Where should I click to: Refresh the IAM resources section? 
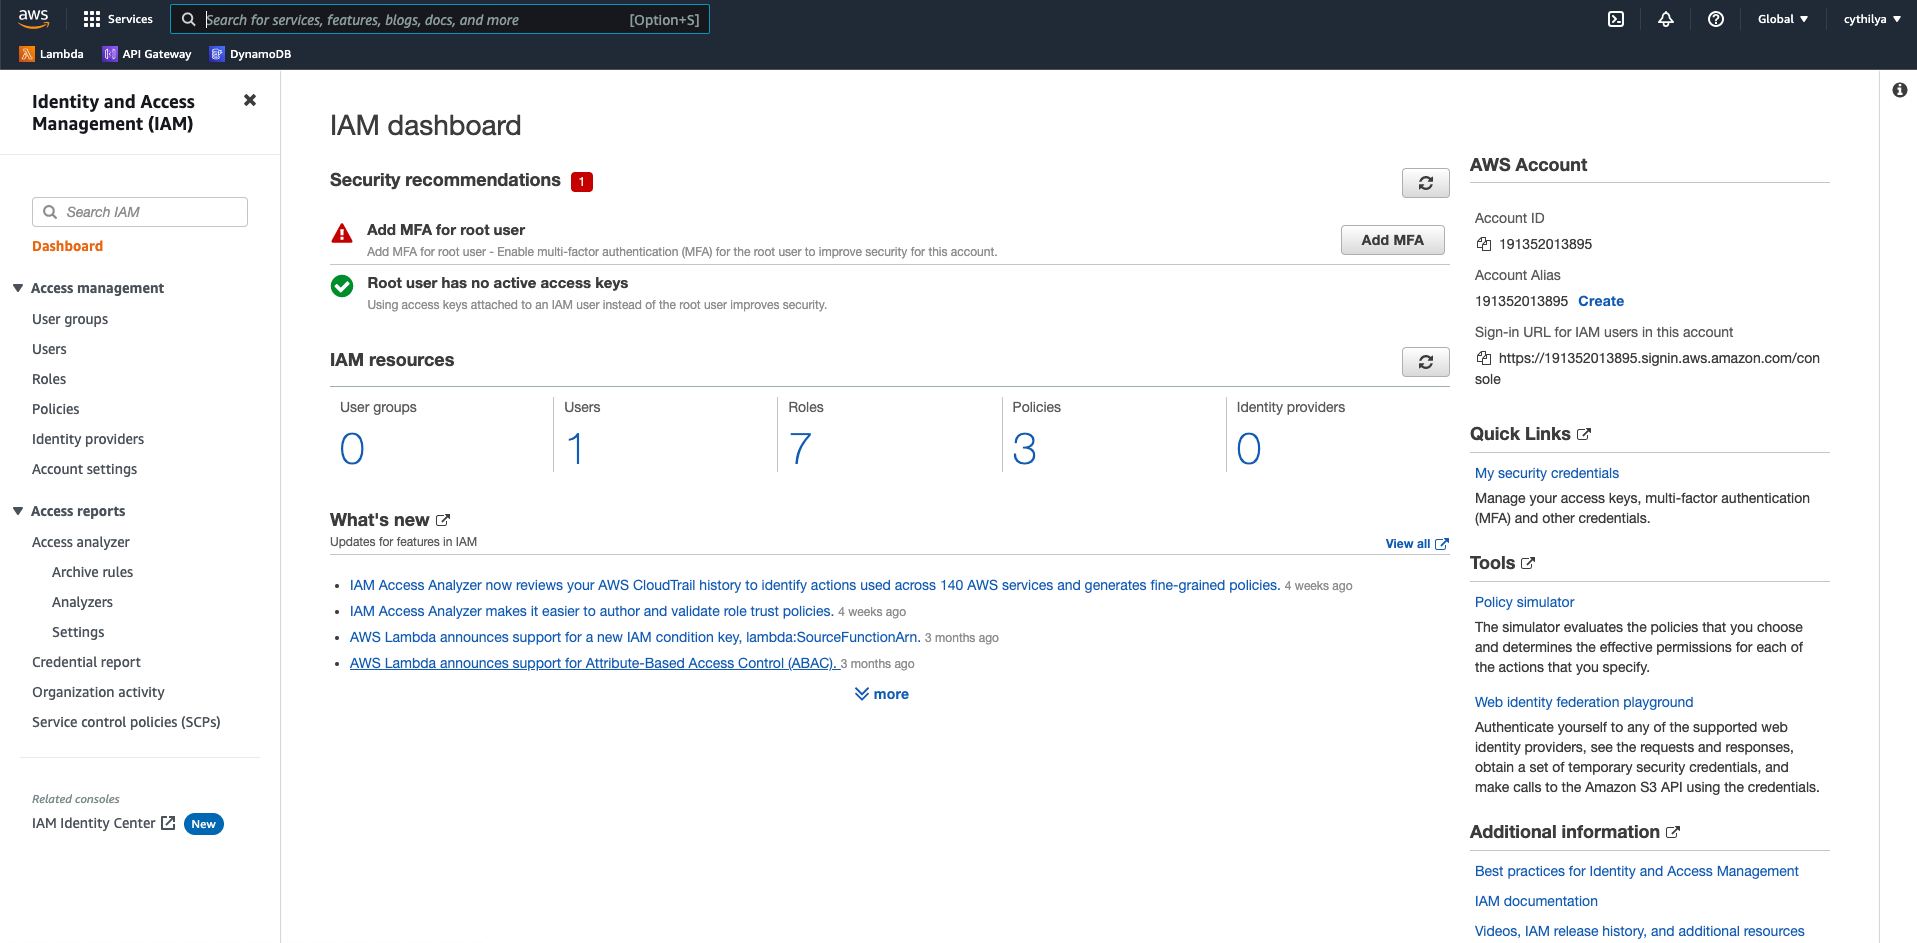point(1426,362)
